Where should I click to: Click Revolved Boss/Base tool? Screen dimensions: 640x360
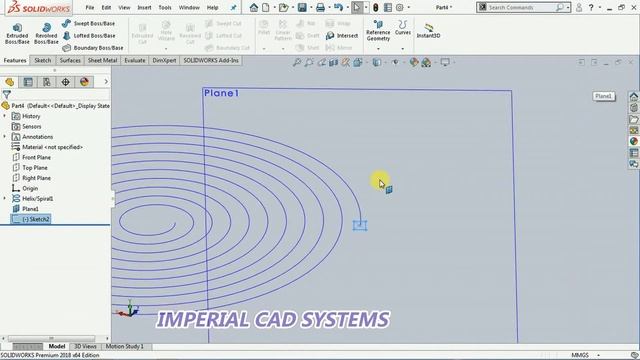point(46,33)
